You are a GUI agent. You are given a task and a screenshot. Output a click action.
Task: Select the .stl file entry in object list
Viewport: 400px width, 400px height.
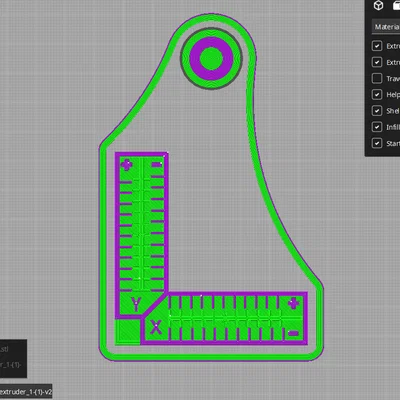tap(5, 349)
